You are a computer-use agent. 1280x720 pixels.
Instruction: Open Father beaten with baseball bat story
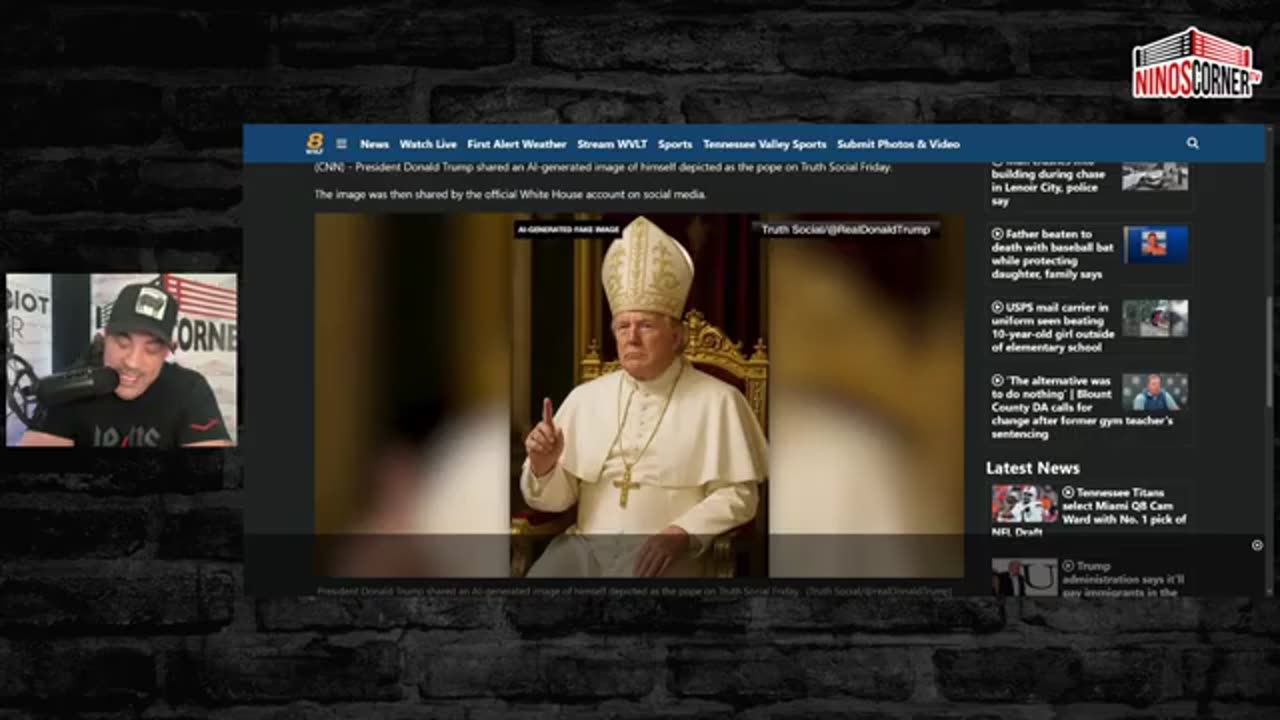point(1053,254)
